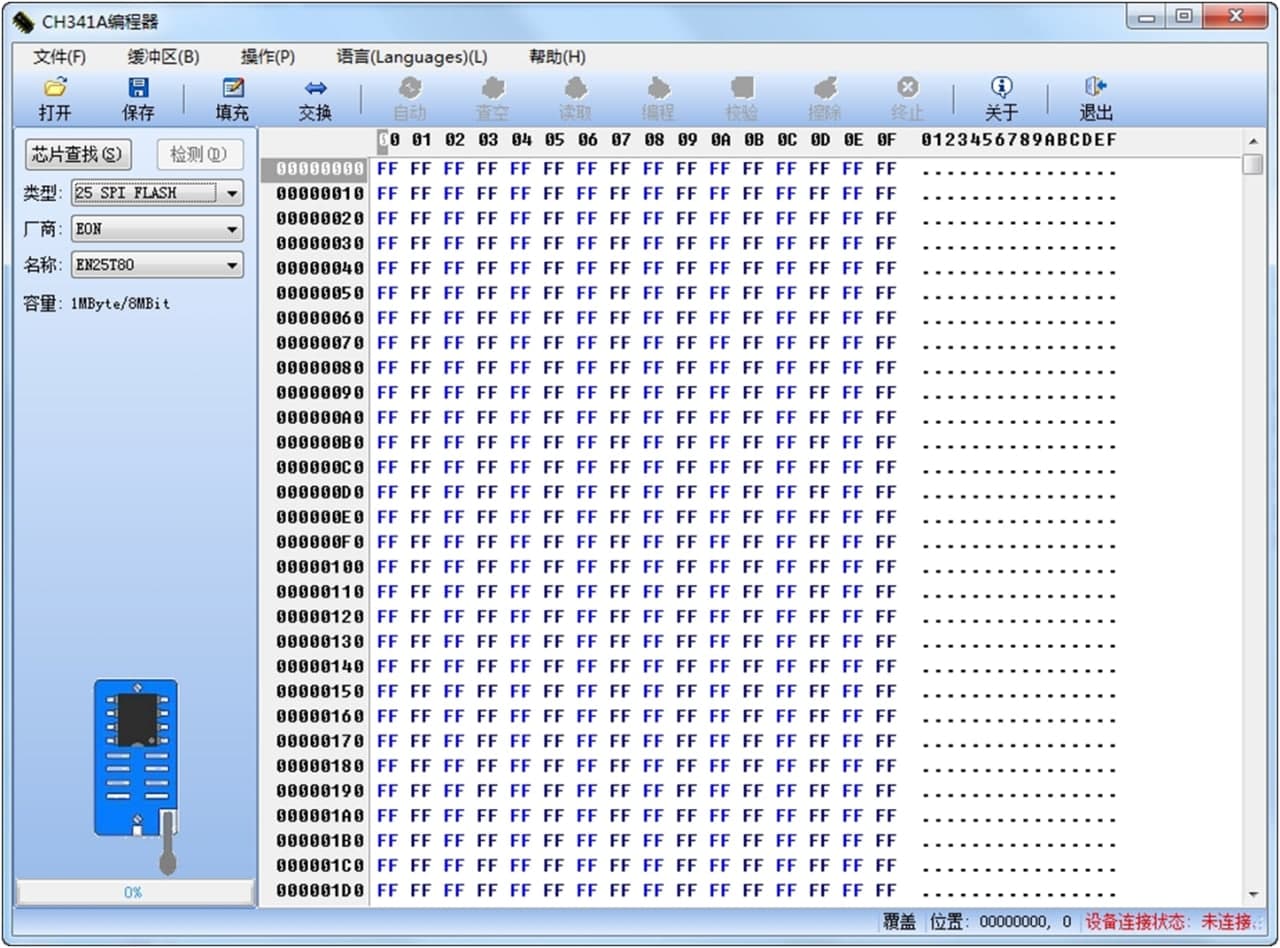The width and height of the screenshot is (1280, 948).
Task: Click the Swap (交换) arrows icon
Action: coord(315,87)
